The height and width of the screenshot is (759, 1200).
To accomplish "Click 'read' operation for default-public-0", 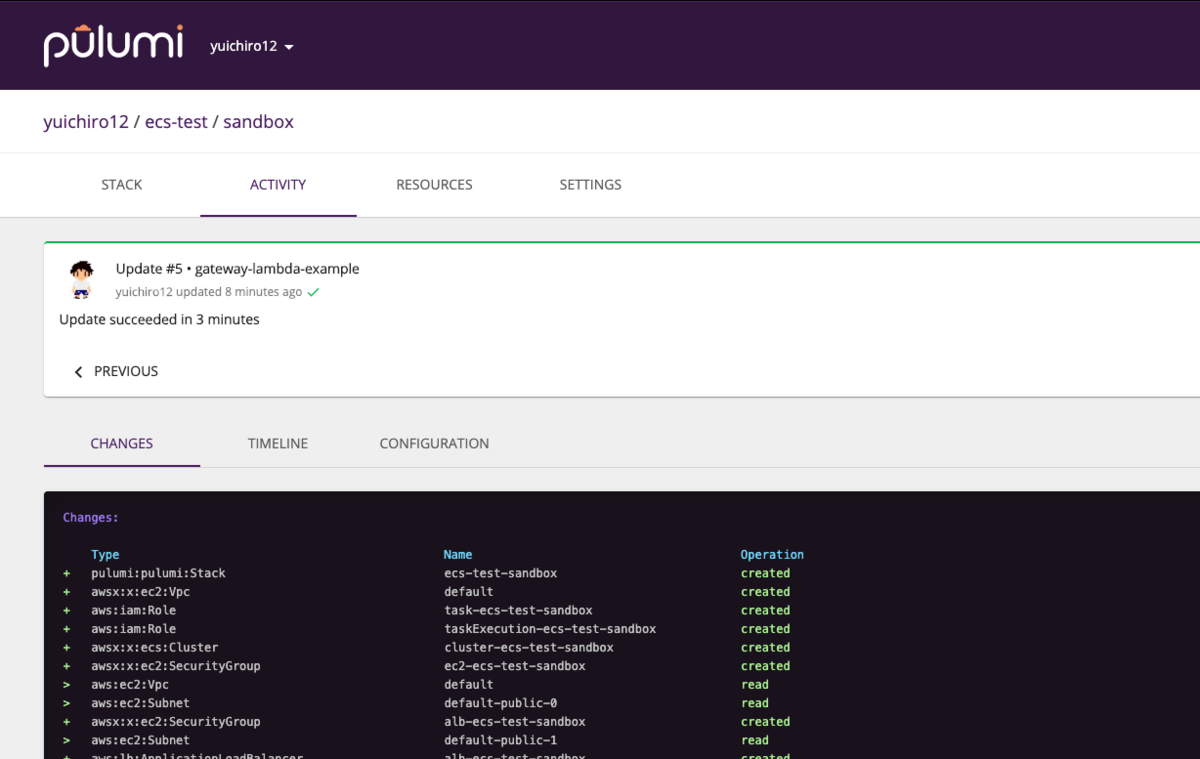I will tap(755, 703).
